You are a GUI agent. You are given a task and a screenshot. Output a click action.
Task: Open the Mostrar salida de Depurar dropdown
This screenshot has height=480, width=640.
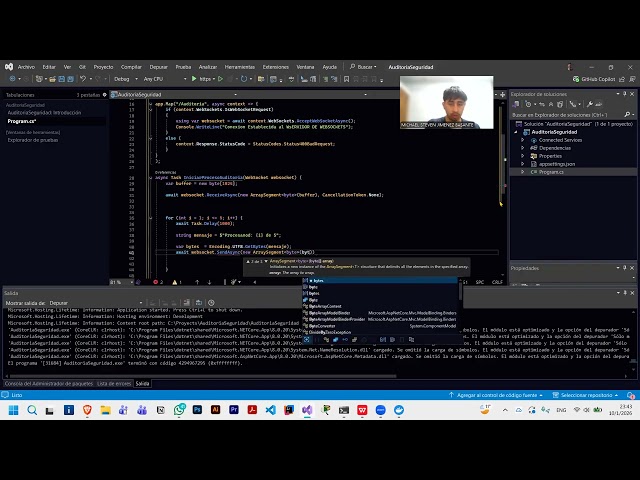click(x=96, y=303)
